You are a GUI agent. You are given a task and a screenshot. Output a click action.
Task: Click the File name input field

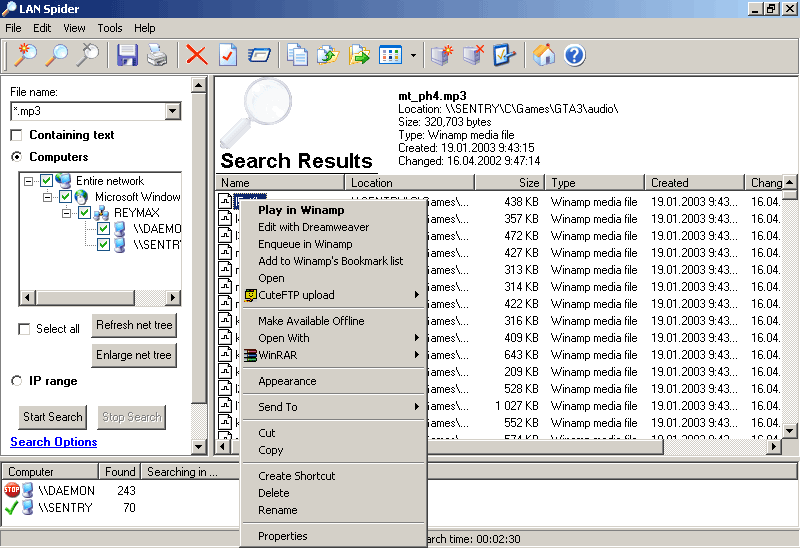tap(88, 111)
